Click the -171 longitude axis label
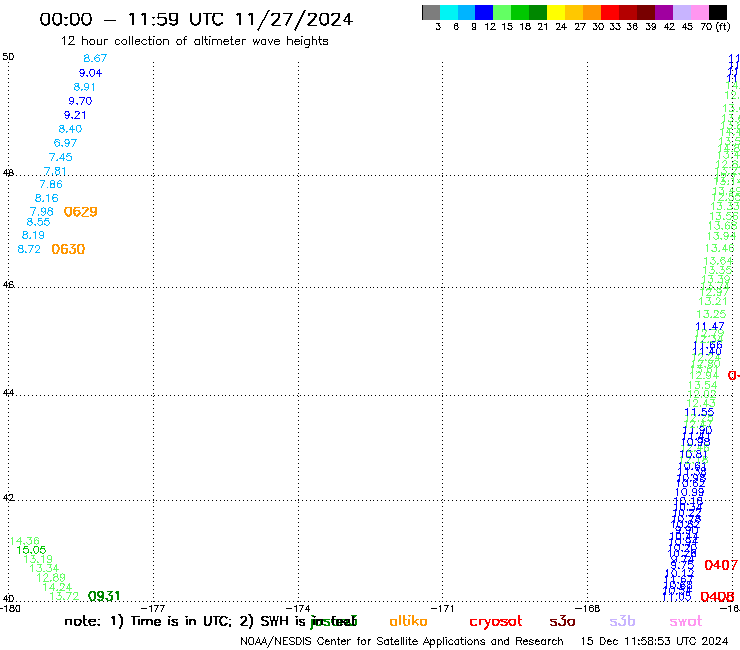The width and height of the screenshot is (740, 650). pyautogui.click(x=442, y=609)
